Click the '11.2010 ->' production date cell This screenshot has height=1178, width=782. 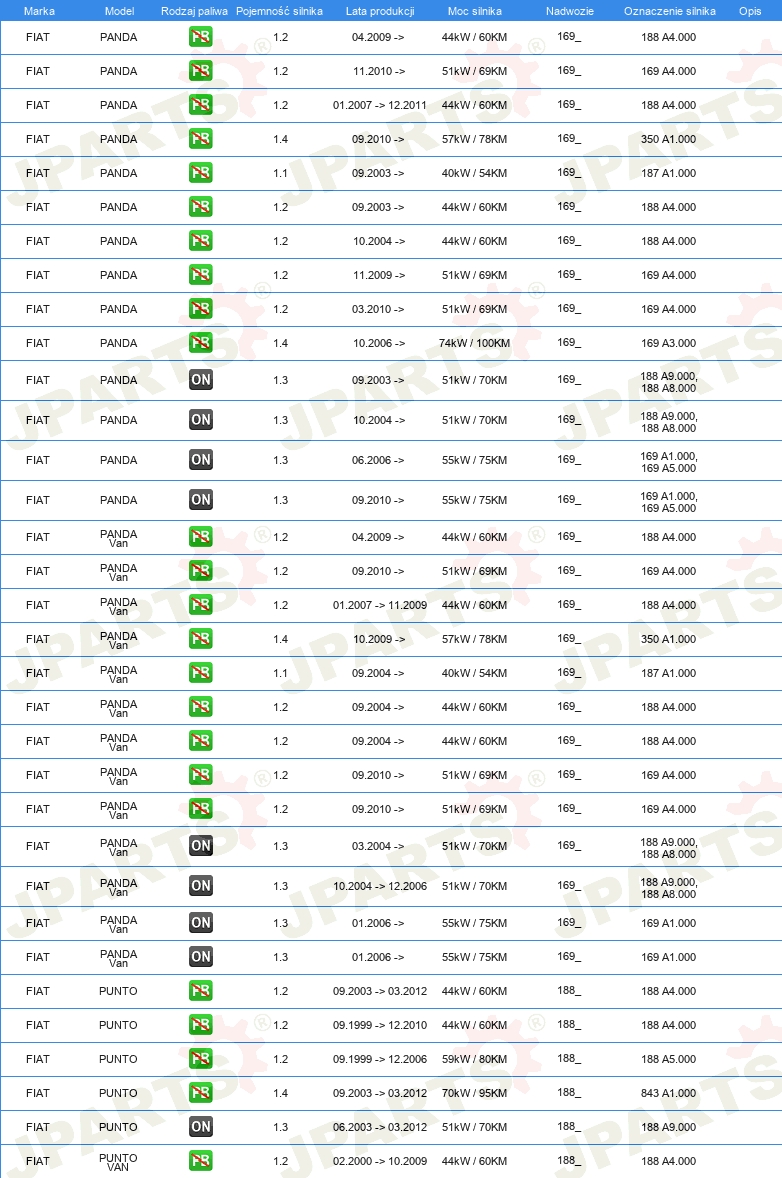(379, 71)
